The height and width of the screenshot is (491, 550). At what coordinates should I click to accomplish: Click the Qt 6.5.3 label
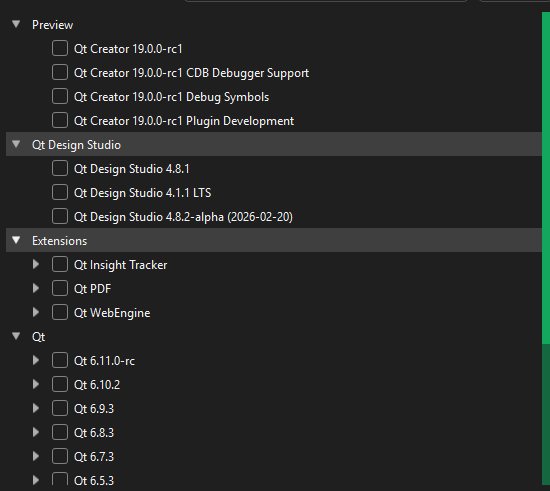tap(94, 480)
